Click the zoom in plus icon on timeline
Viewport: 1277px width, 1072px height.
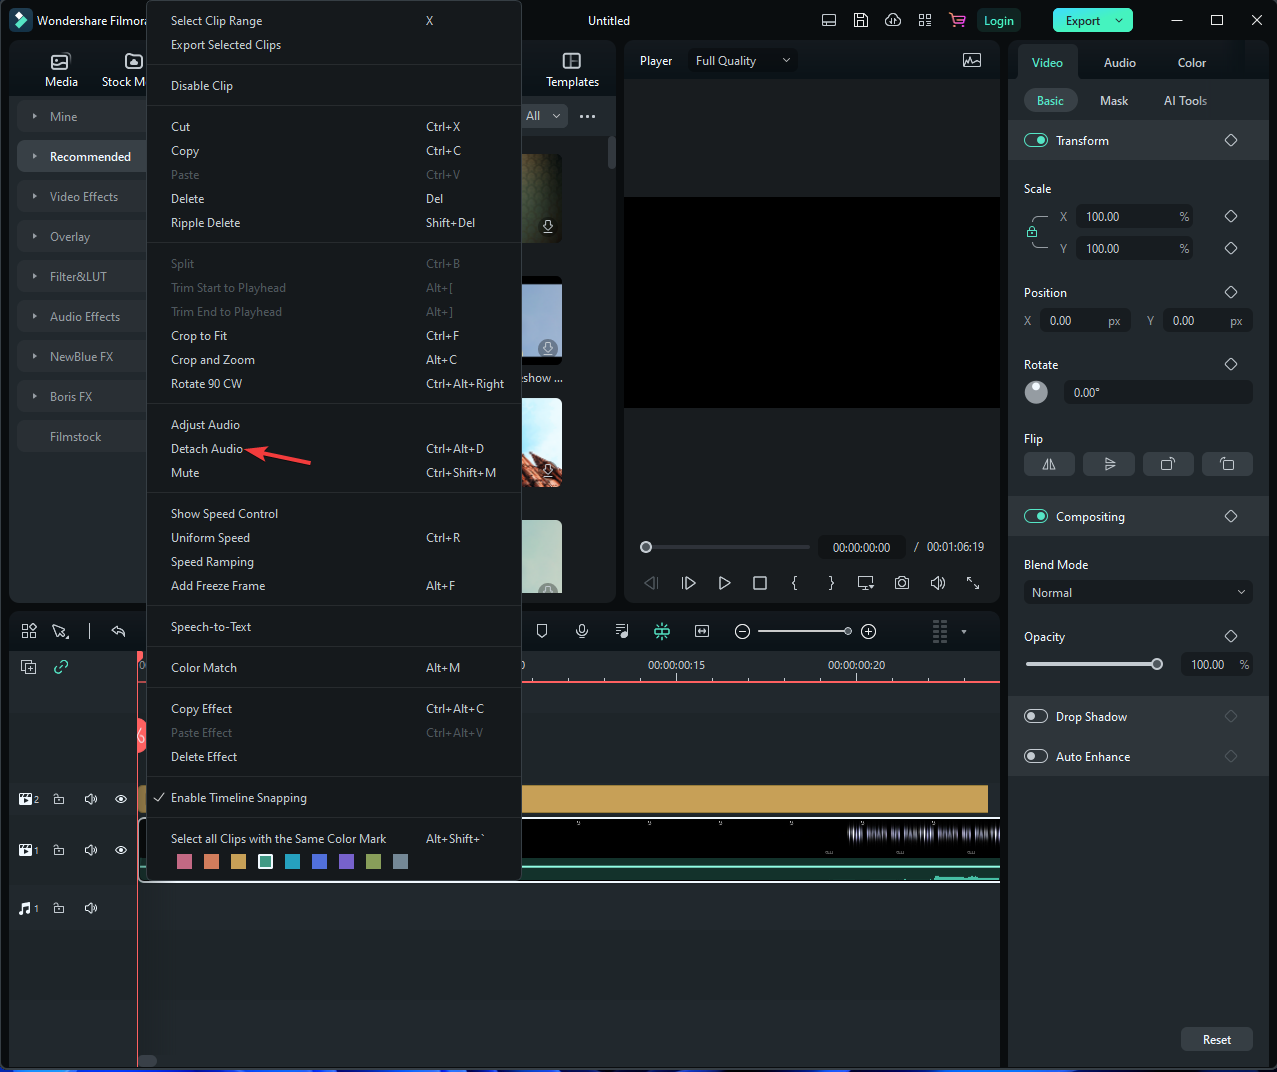869,631
